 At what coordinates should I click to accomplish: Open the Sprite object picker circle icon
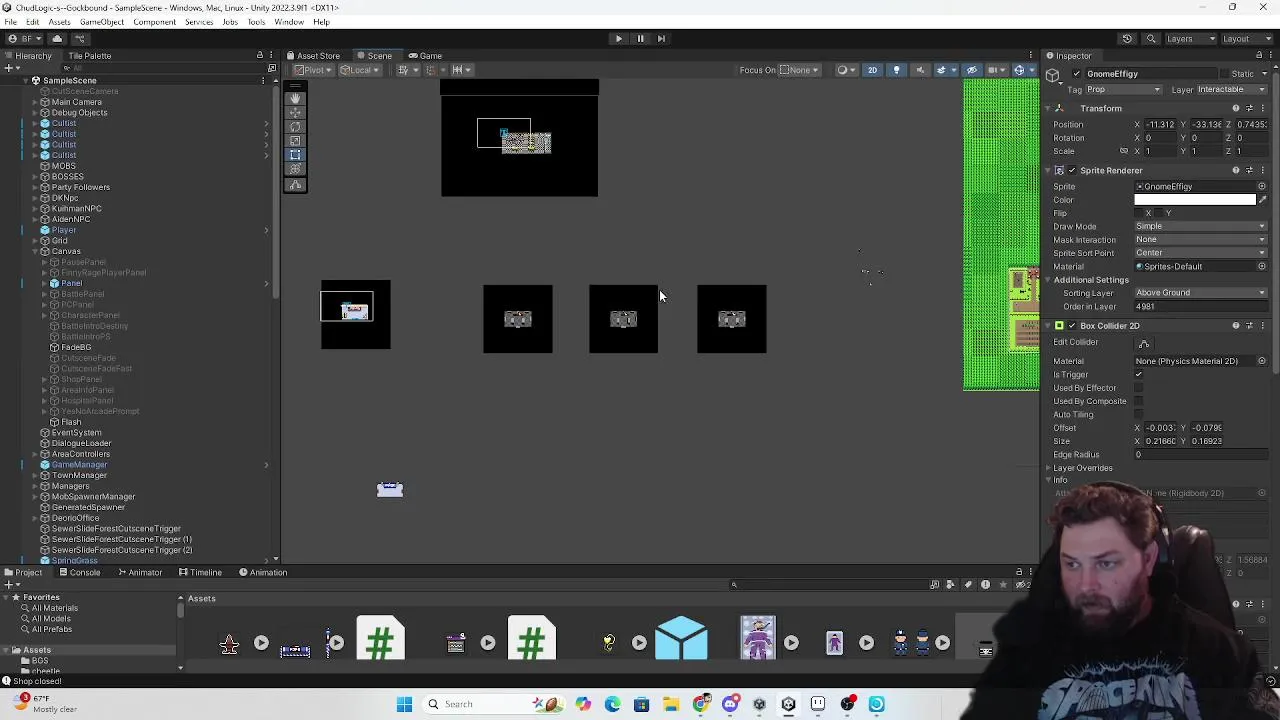coord(1262,187)
